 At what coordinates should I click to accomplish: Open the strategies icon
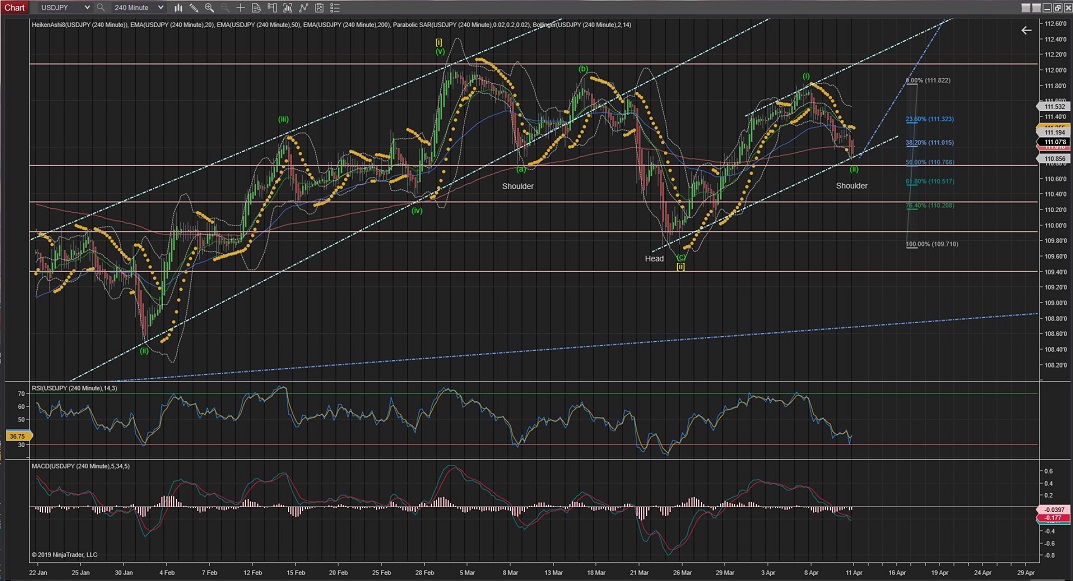click(319, 7)
